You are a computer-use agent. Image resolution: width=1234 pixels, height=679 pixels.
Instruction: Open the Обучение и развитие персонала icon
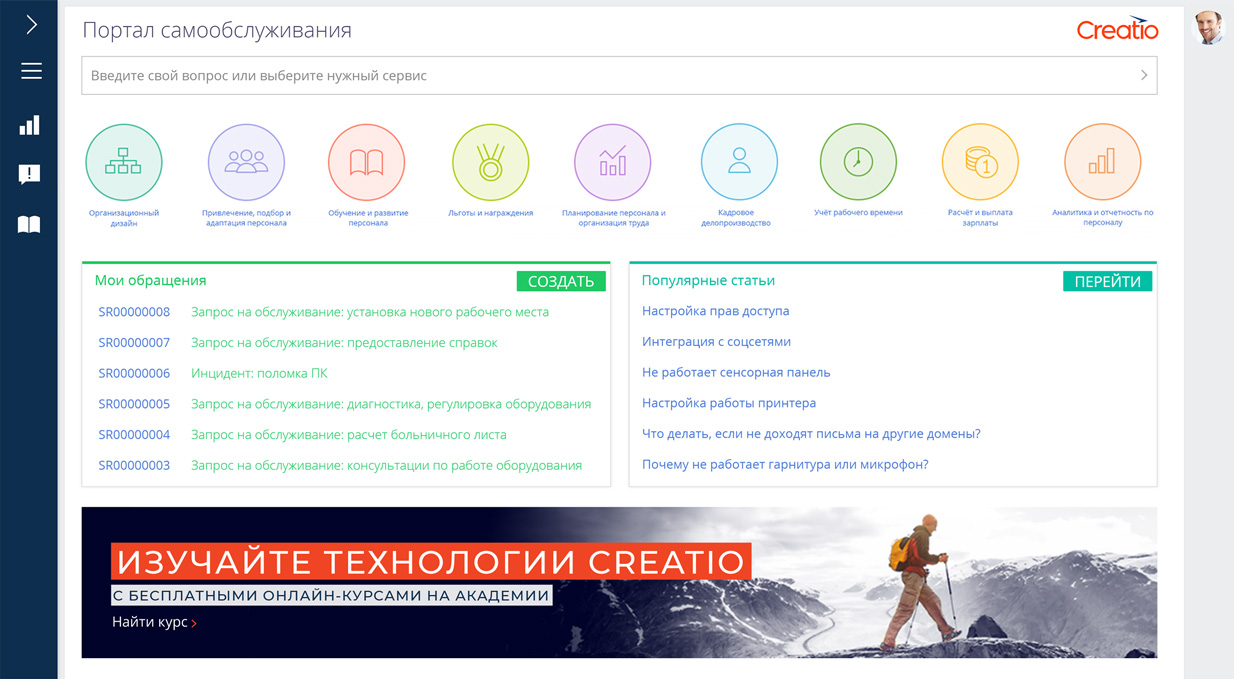[x=367, y=162]
